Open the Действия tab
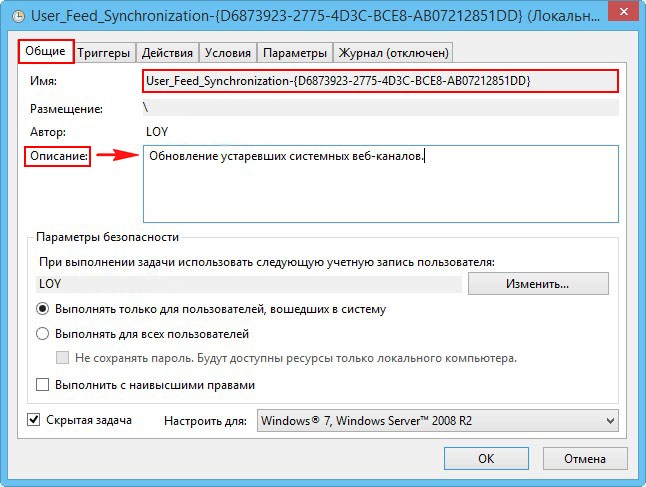This screenshot has height=487, width=646. tap(167, 53)
